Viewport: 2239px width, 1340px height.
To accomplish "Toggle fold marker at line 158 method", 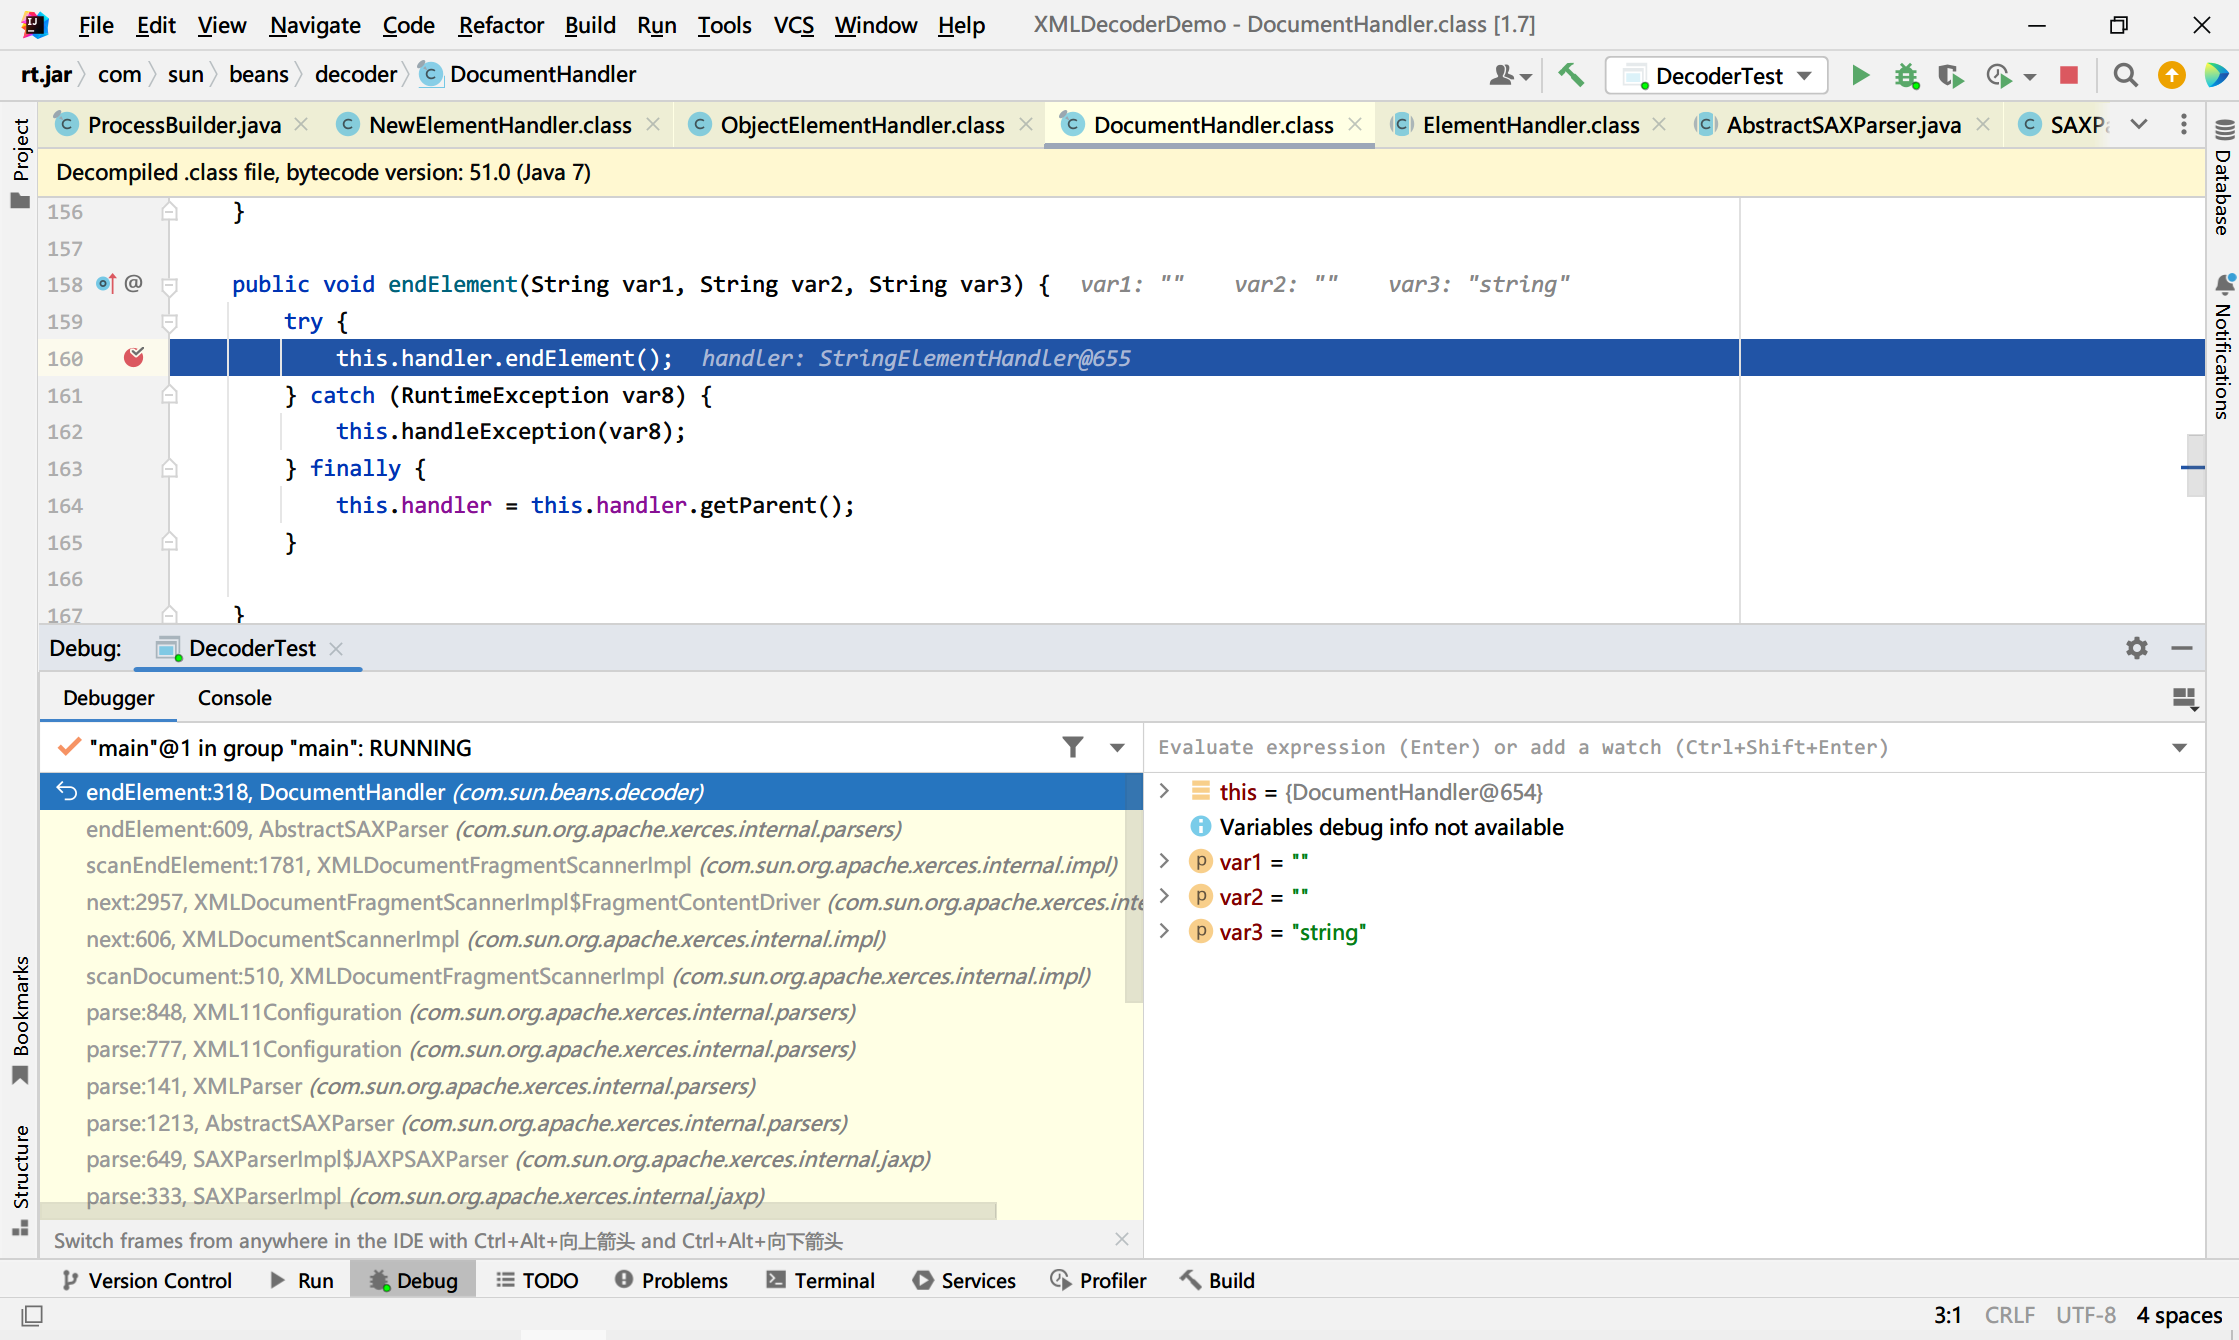I will [x=169, y=285].
